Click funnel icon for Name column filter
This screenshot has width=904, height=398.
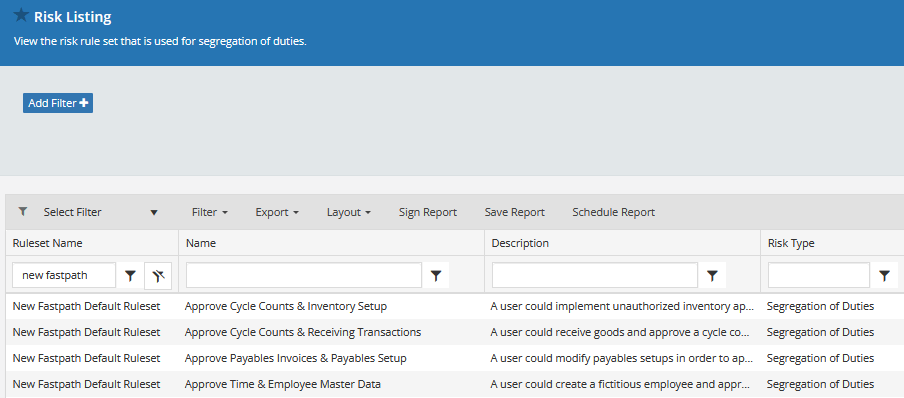pyautogui.click(x=436, y=276)
